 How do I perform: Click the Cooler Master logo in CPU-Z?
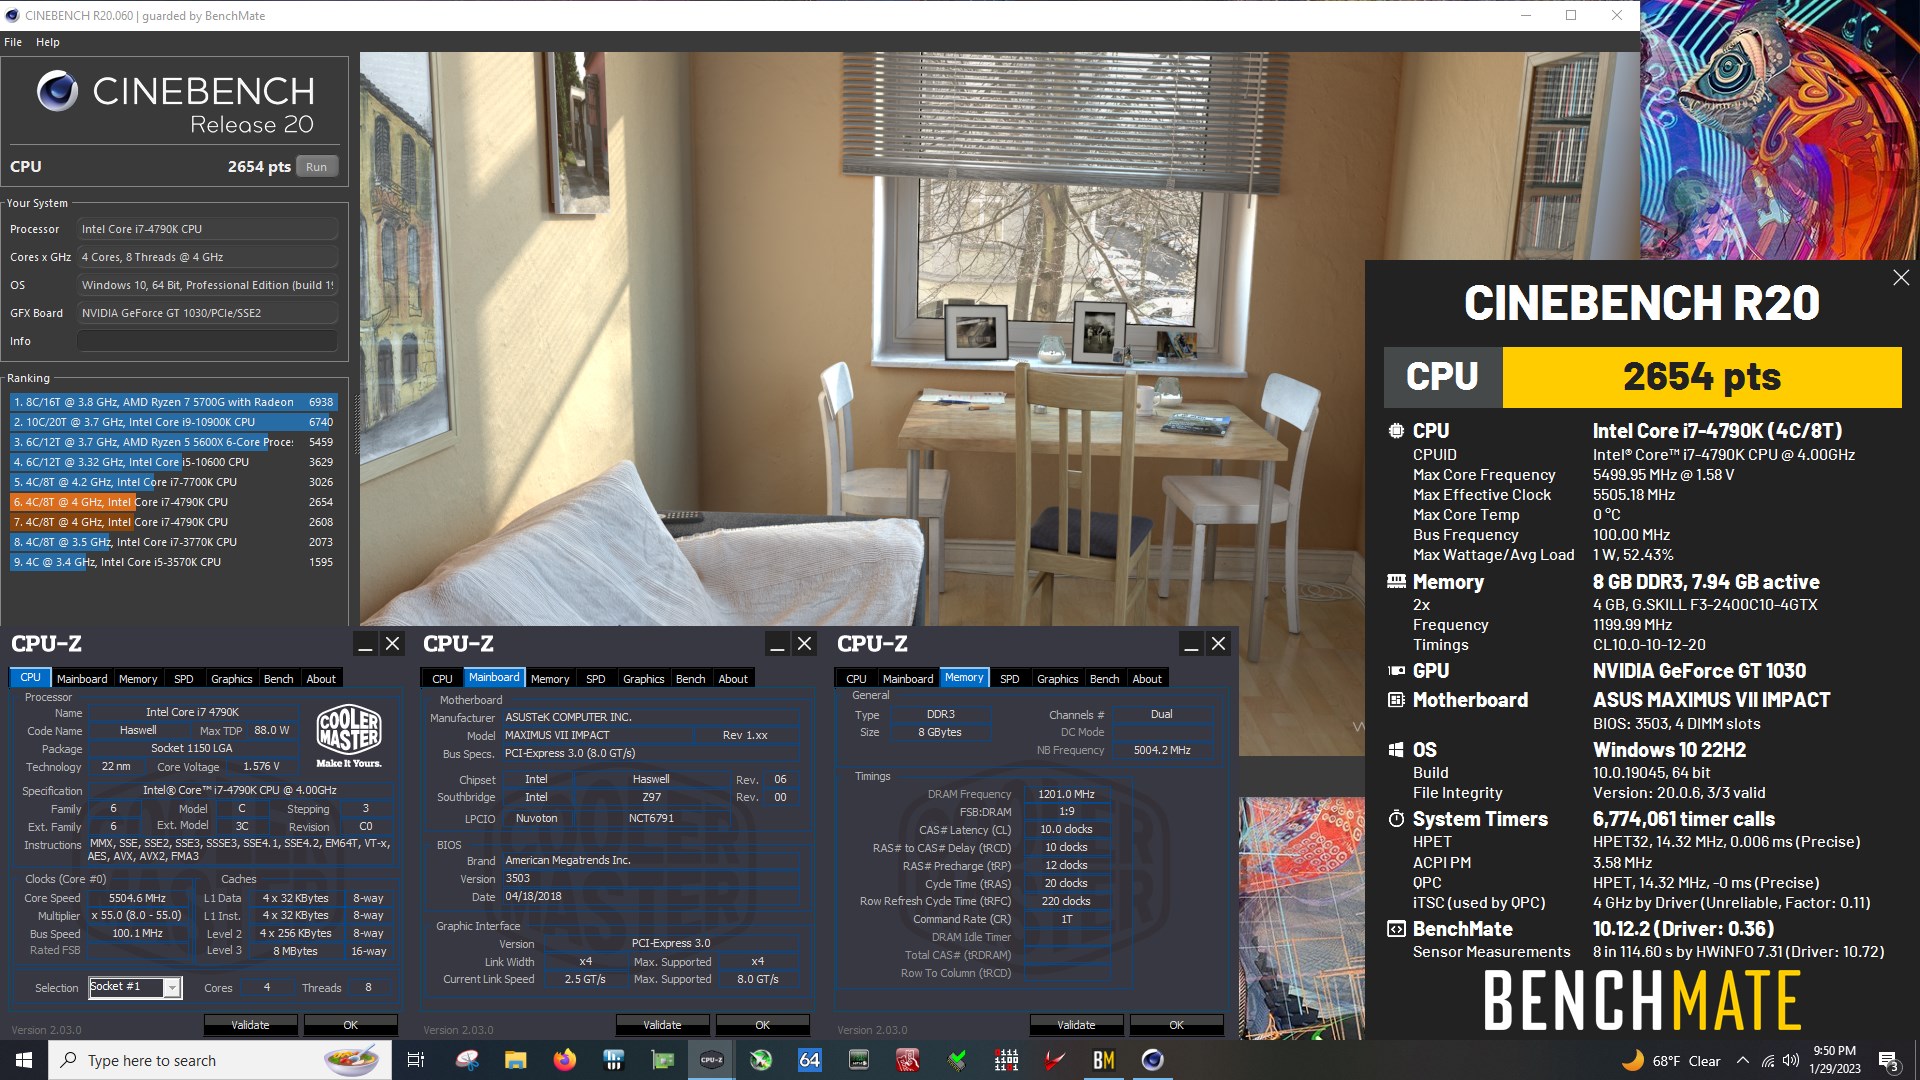click(348, 736)
